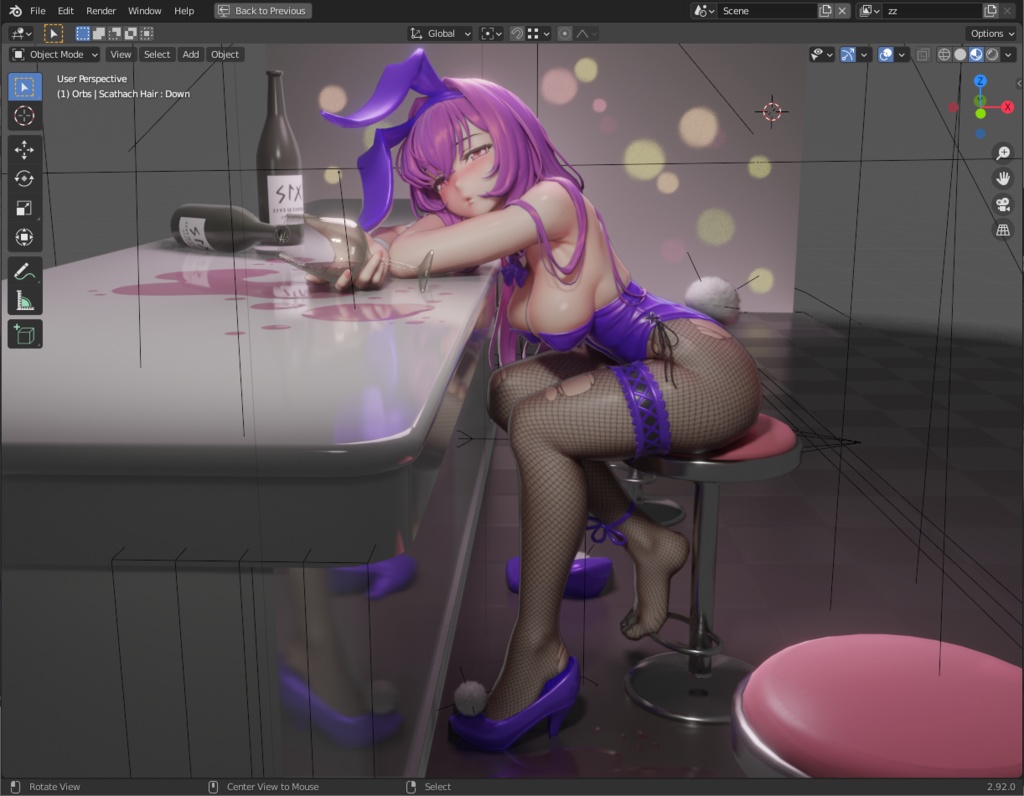
Task: Click the Back to Previous button
Action: pos(261,10)
